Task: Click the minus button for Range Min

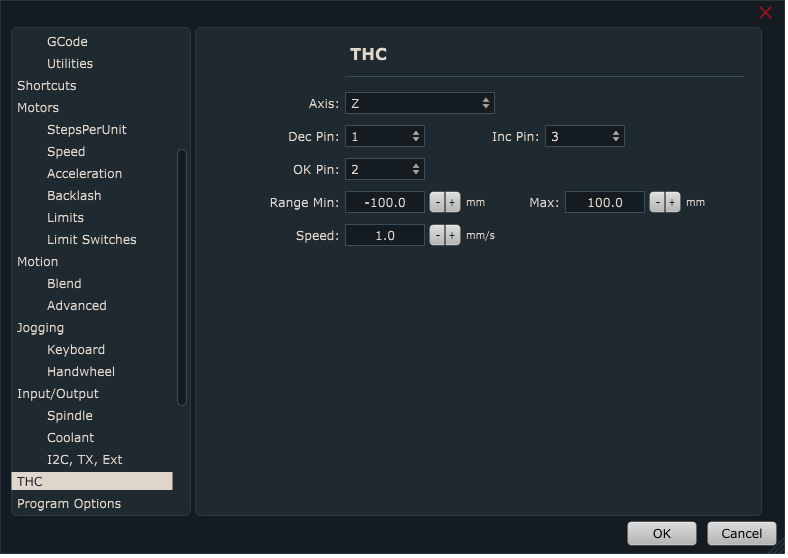Action: point(437,203)
